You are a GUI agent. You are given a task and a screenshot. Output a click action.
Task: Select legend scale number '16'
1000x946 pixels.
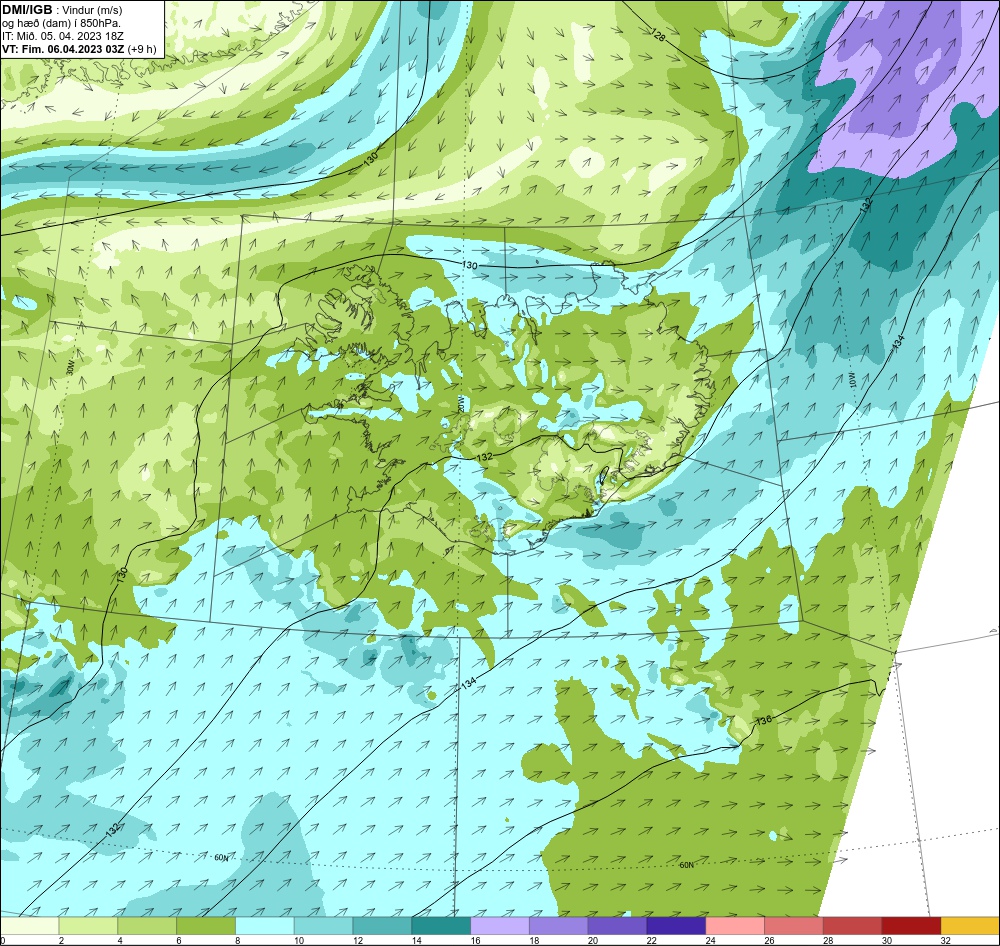(x=476, y=940)
